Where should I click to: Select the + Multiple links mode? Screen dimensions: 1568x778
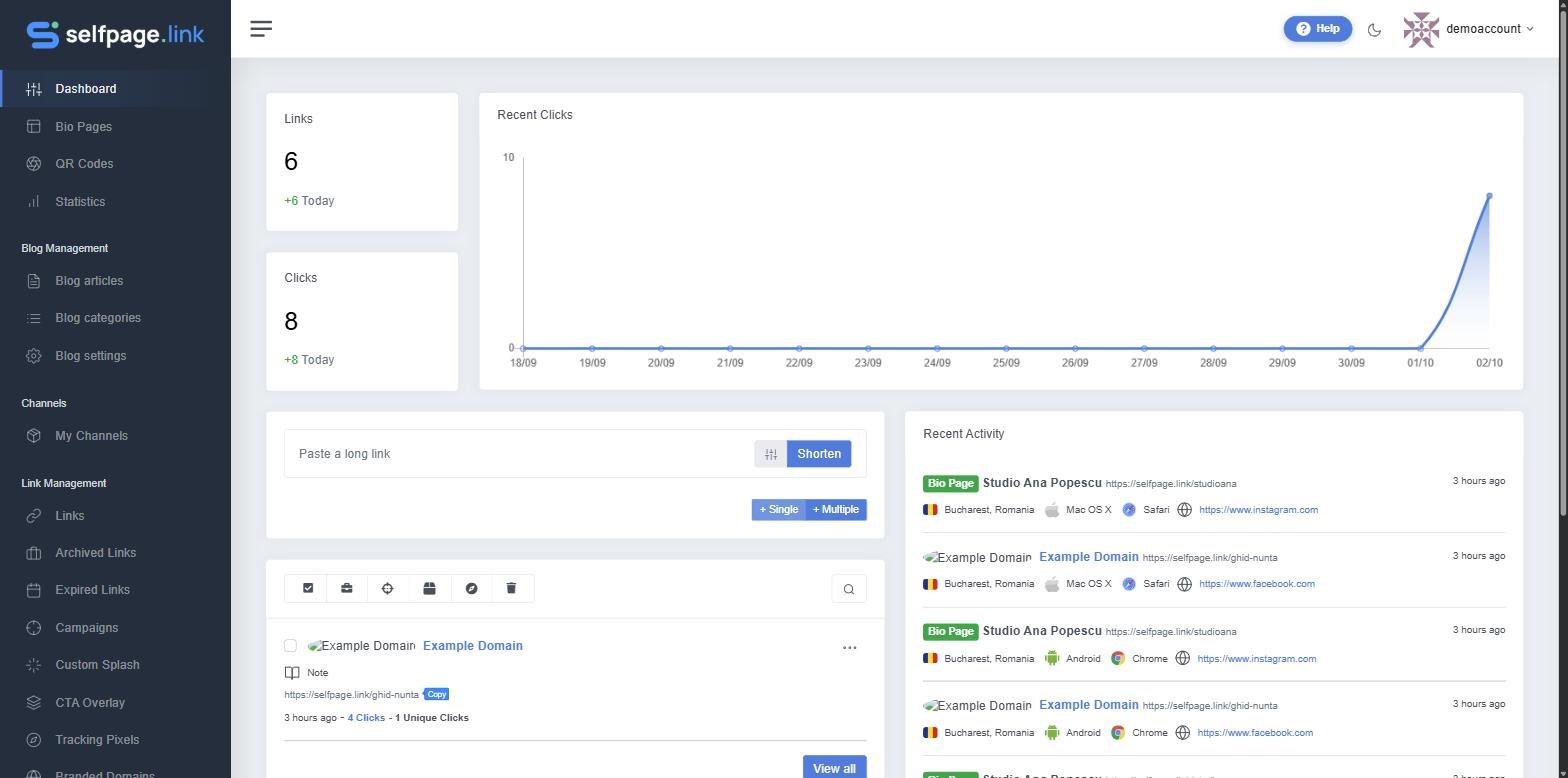(x=836, y=510)
